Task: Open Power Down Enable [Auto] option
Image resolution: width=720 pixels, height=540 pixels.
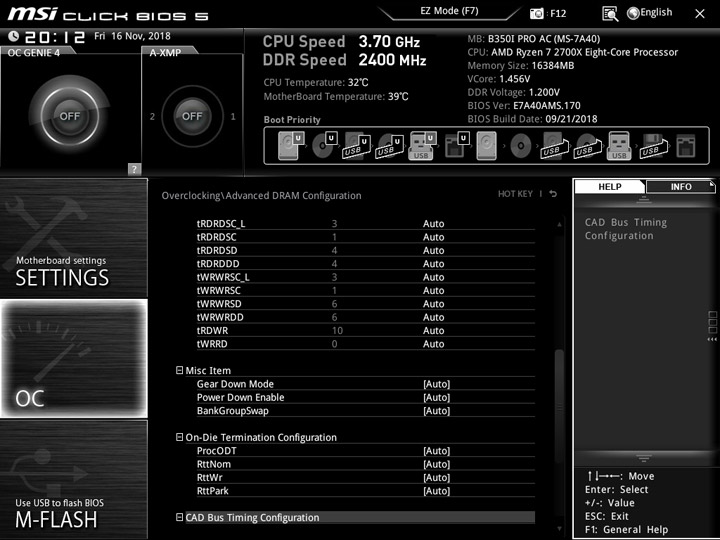Action: point(436,397)
